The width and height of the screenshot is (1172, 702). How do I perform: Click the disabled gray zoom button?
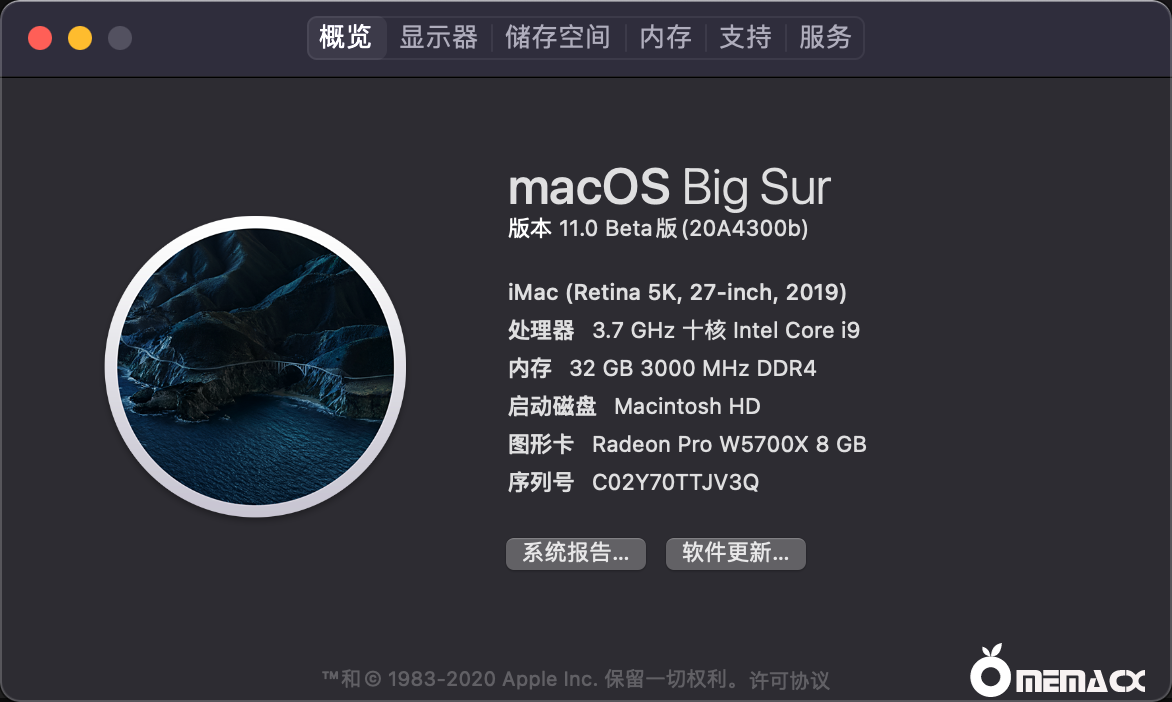point(120,38)
